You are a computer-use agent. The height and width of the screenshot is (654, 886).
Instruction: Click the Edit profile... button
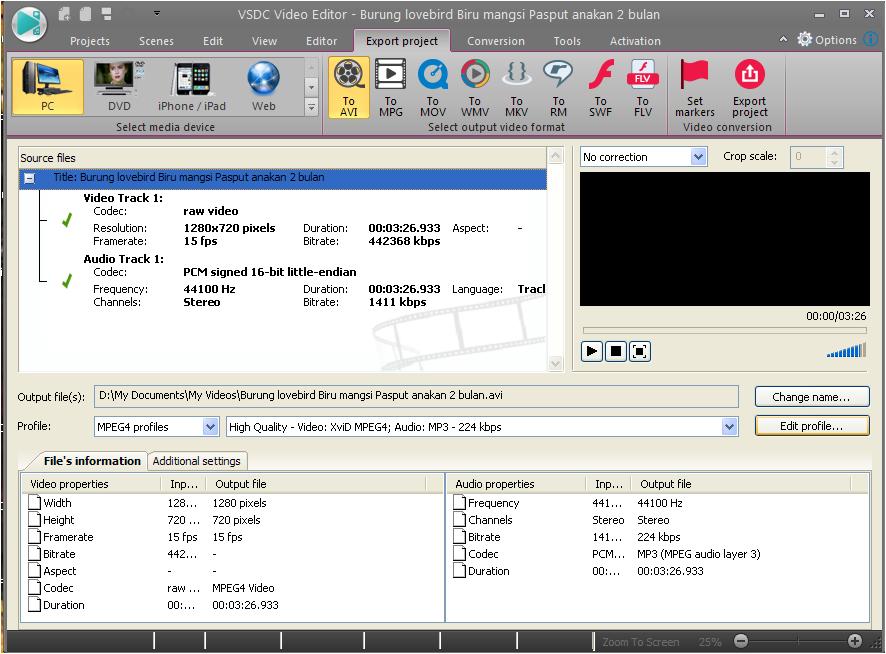tap(811, 426)
